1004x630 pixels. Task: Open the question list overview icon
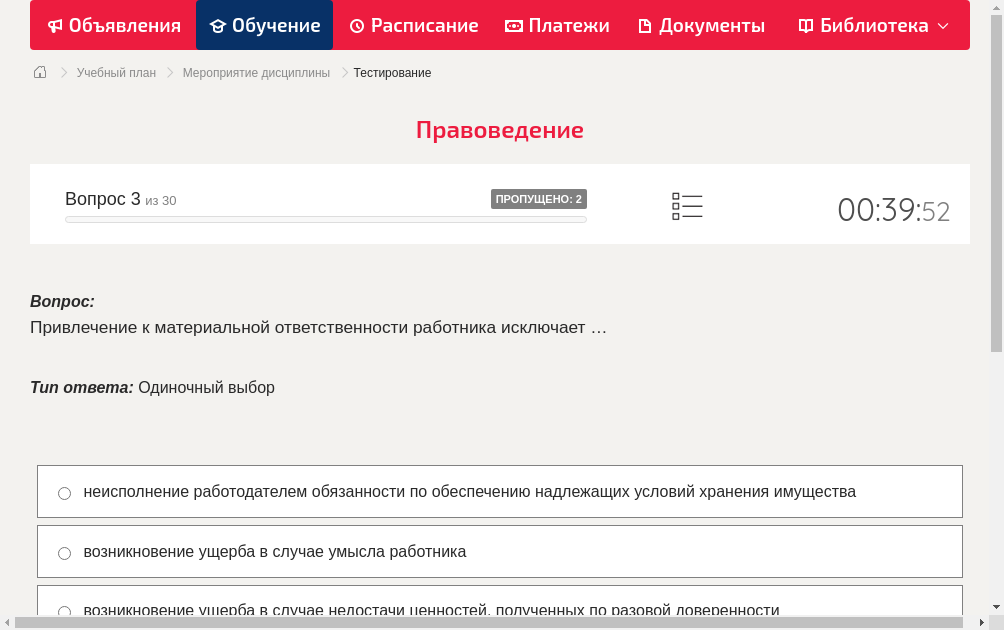(687, 206)
